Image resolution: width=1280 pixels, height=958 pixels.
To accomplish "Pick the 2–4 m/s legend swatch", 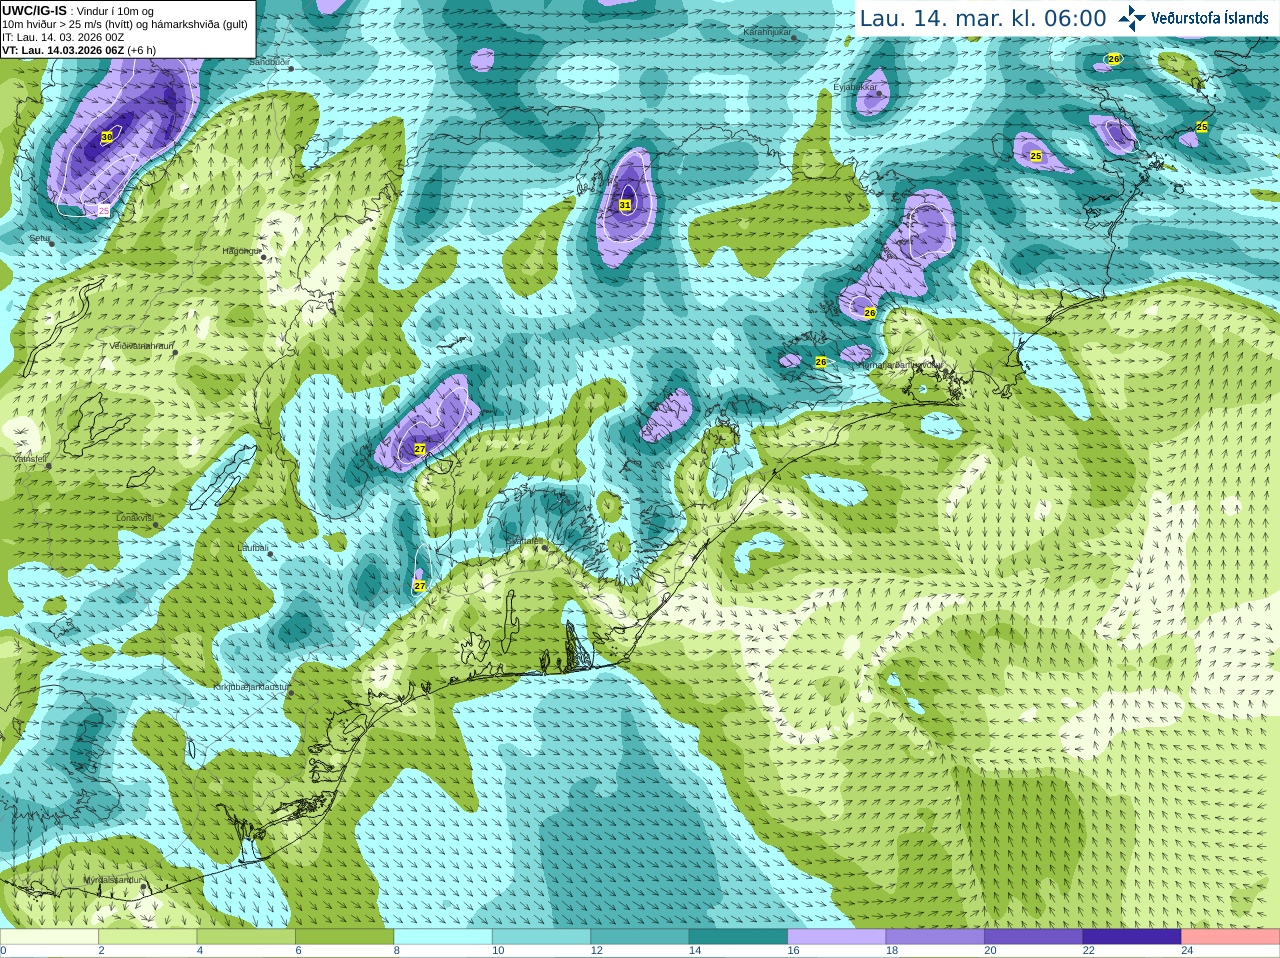I will (x=148, y=937).
